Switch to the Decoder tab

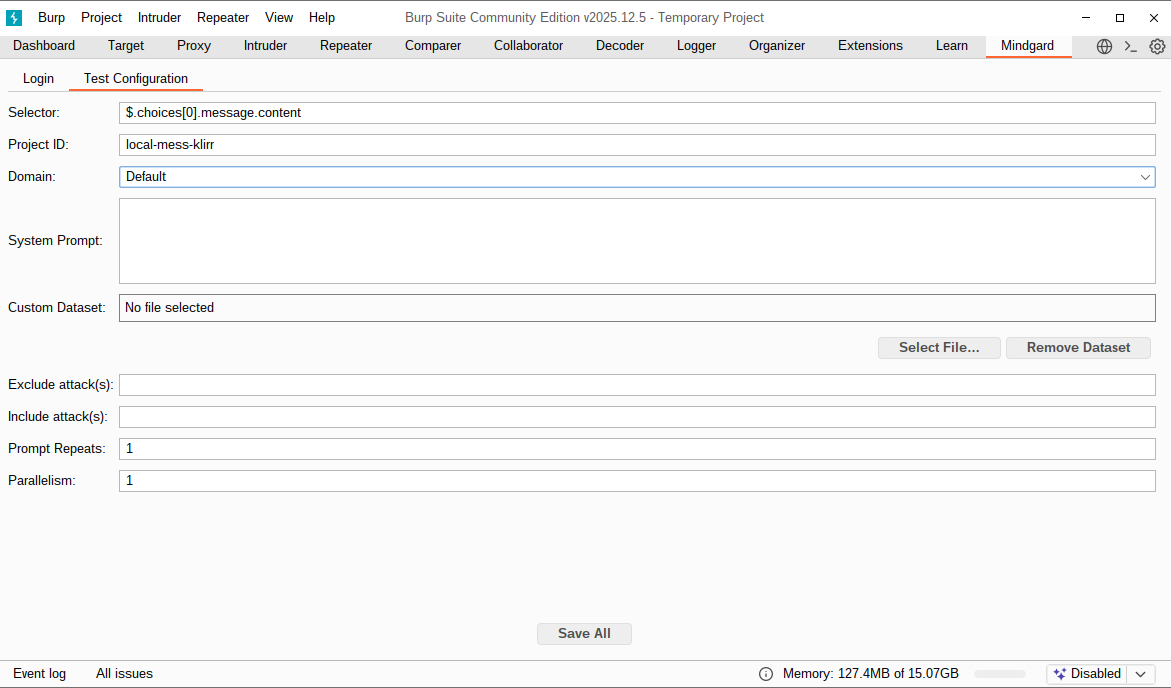(620, 46)
